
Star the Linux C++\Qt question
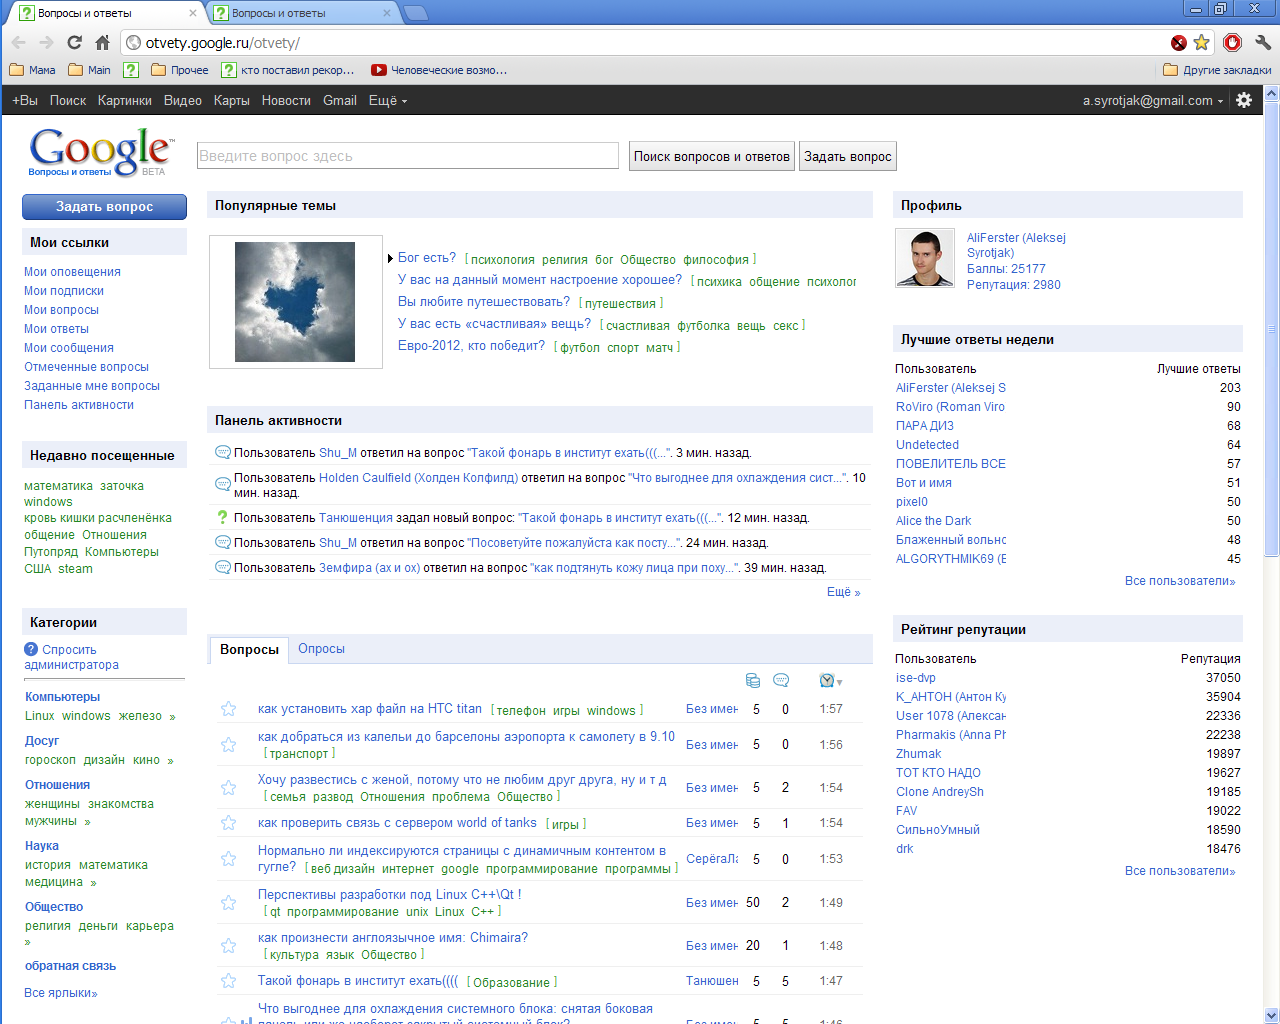point(228,902)
